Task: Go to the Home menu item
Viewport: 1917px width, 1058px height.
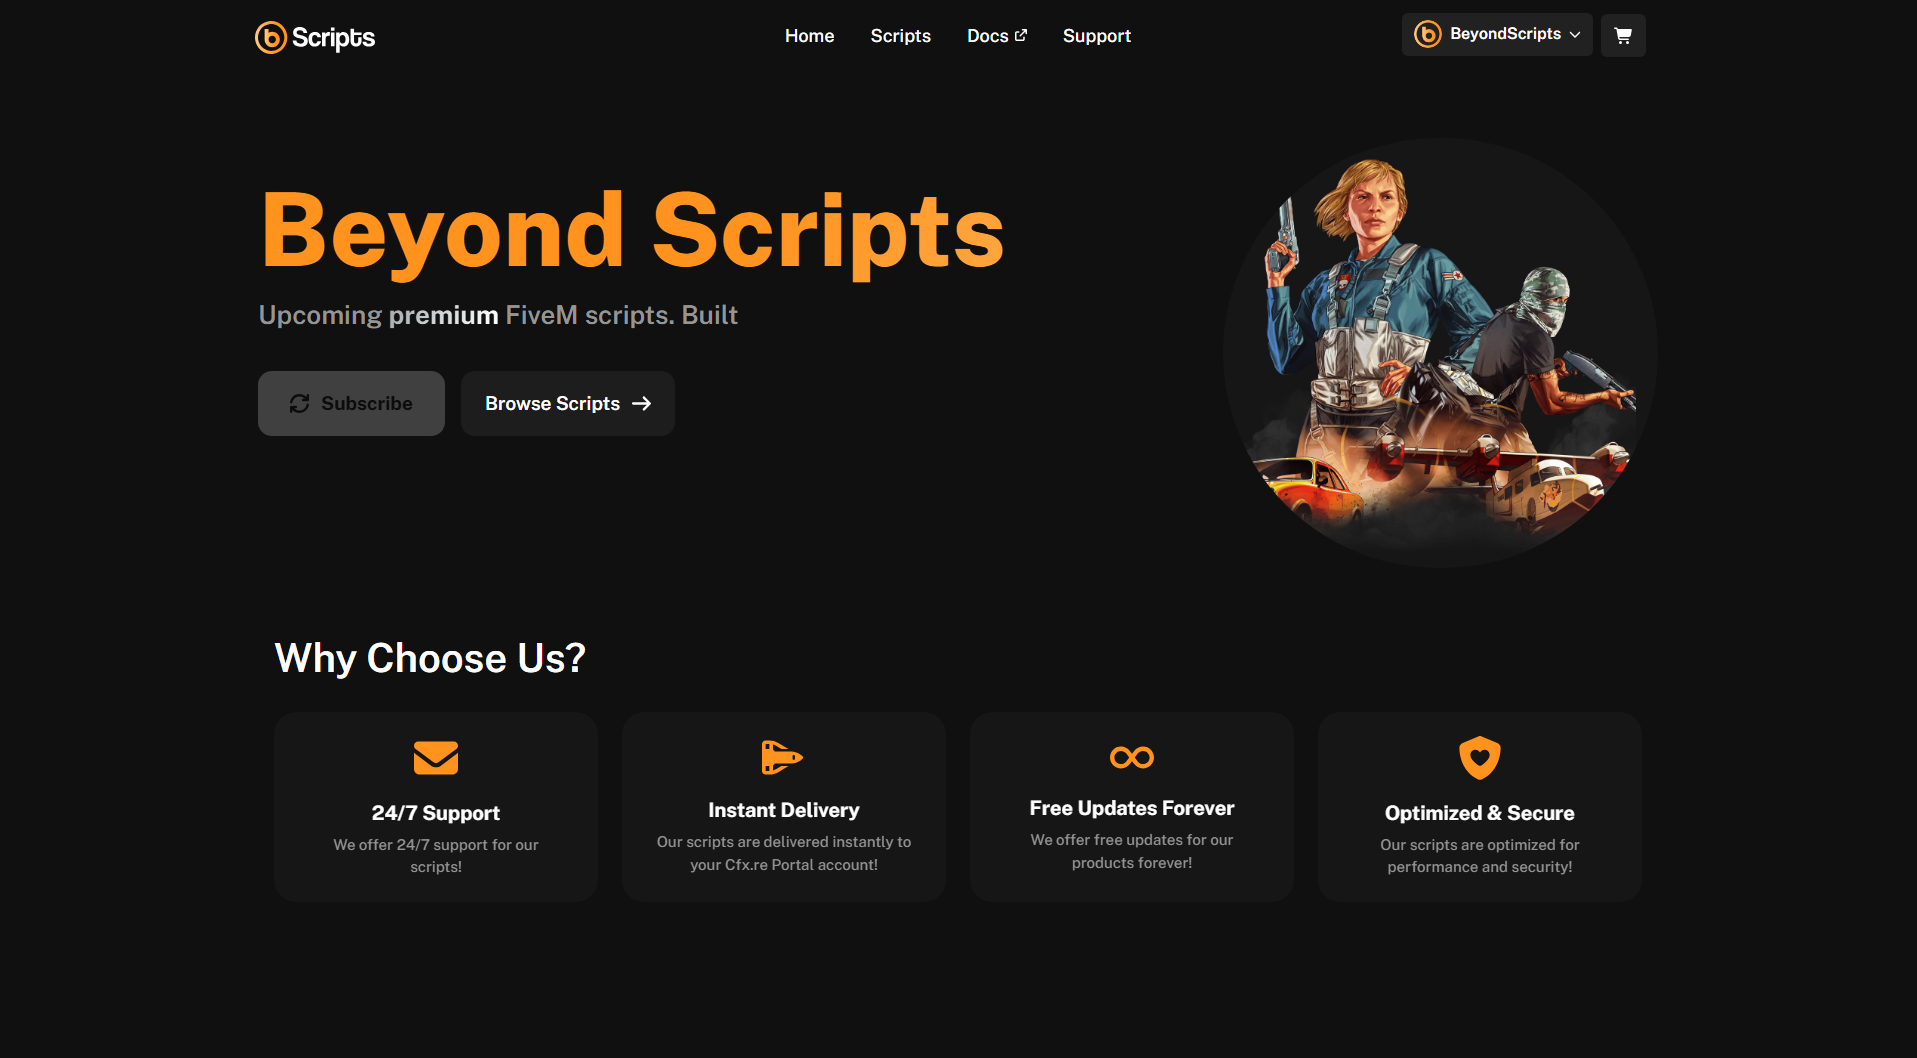Action: coord(809,36)
